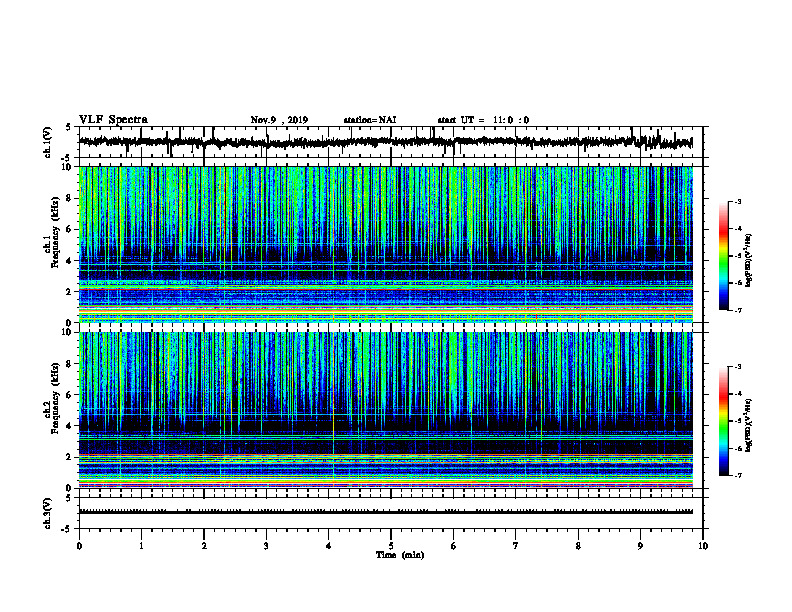The height and width of the screenshot is (612, 792).
Task: Click the ch.3 voltage waveform panel
Action: tap(391, 513)
